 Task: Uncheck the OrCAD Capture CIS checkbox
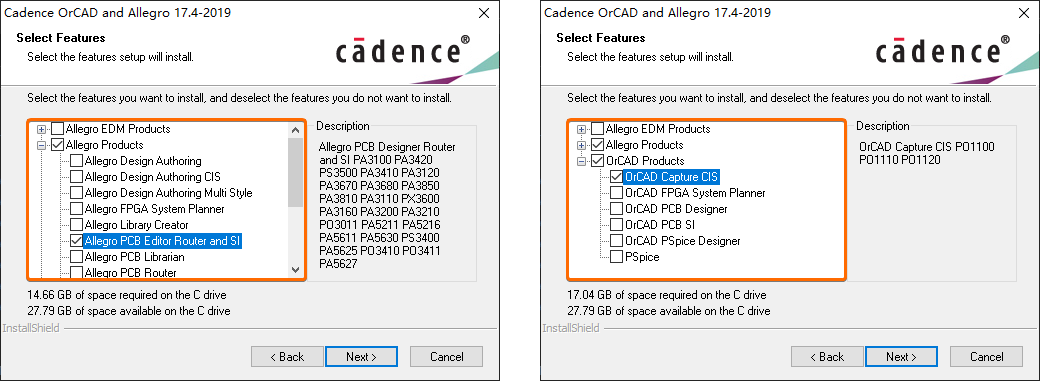616,177
